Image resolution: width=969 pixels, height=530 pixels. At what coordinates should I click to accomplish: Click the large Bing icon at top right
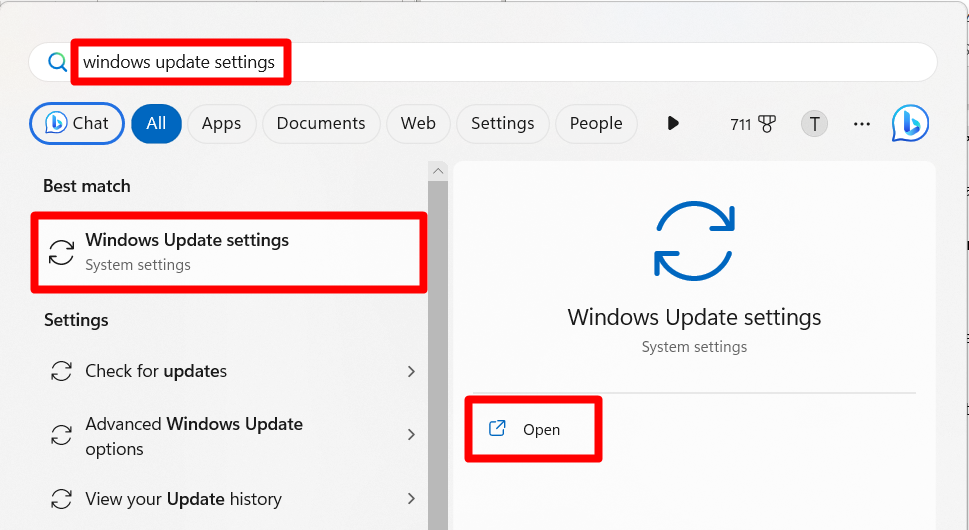pos(910,123)
